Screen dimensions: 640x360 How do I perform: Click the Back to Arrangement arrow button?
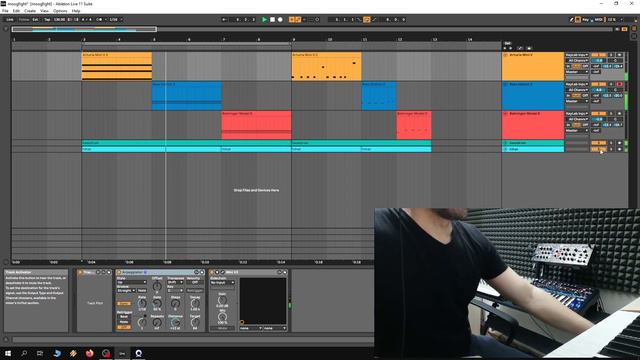coord(224,19)
